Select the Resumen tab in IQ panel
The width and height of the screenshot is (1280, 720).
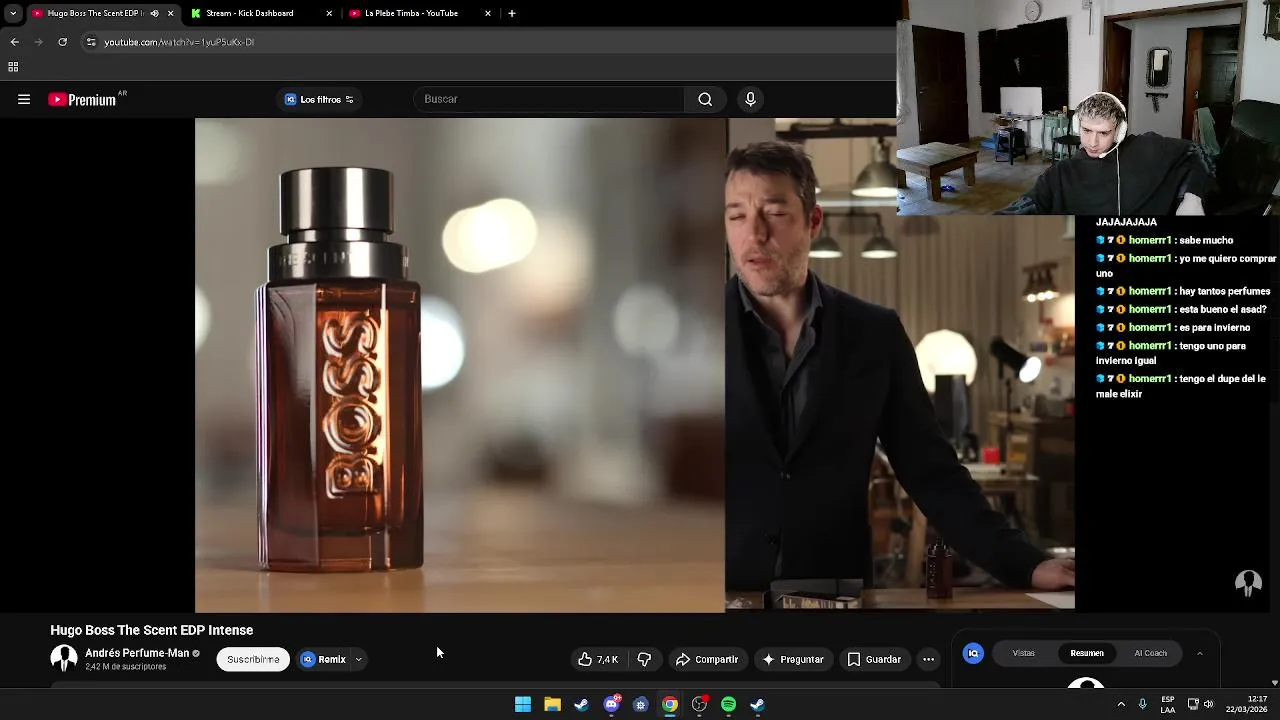point(1087,653)
